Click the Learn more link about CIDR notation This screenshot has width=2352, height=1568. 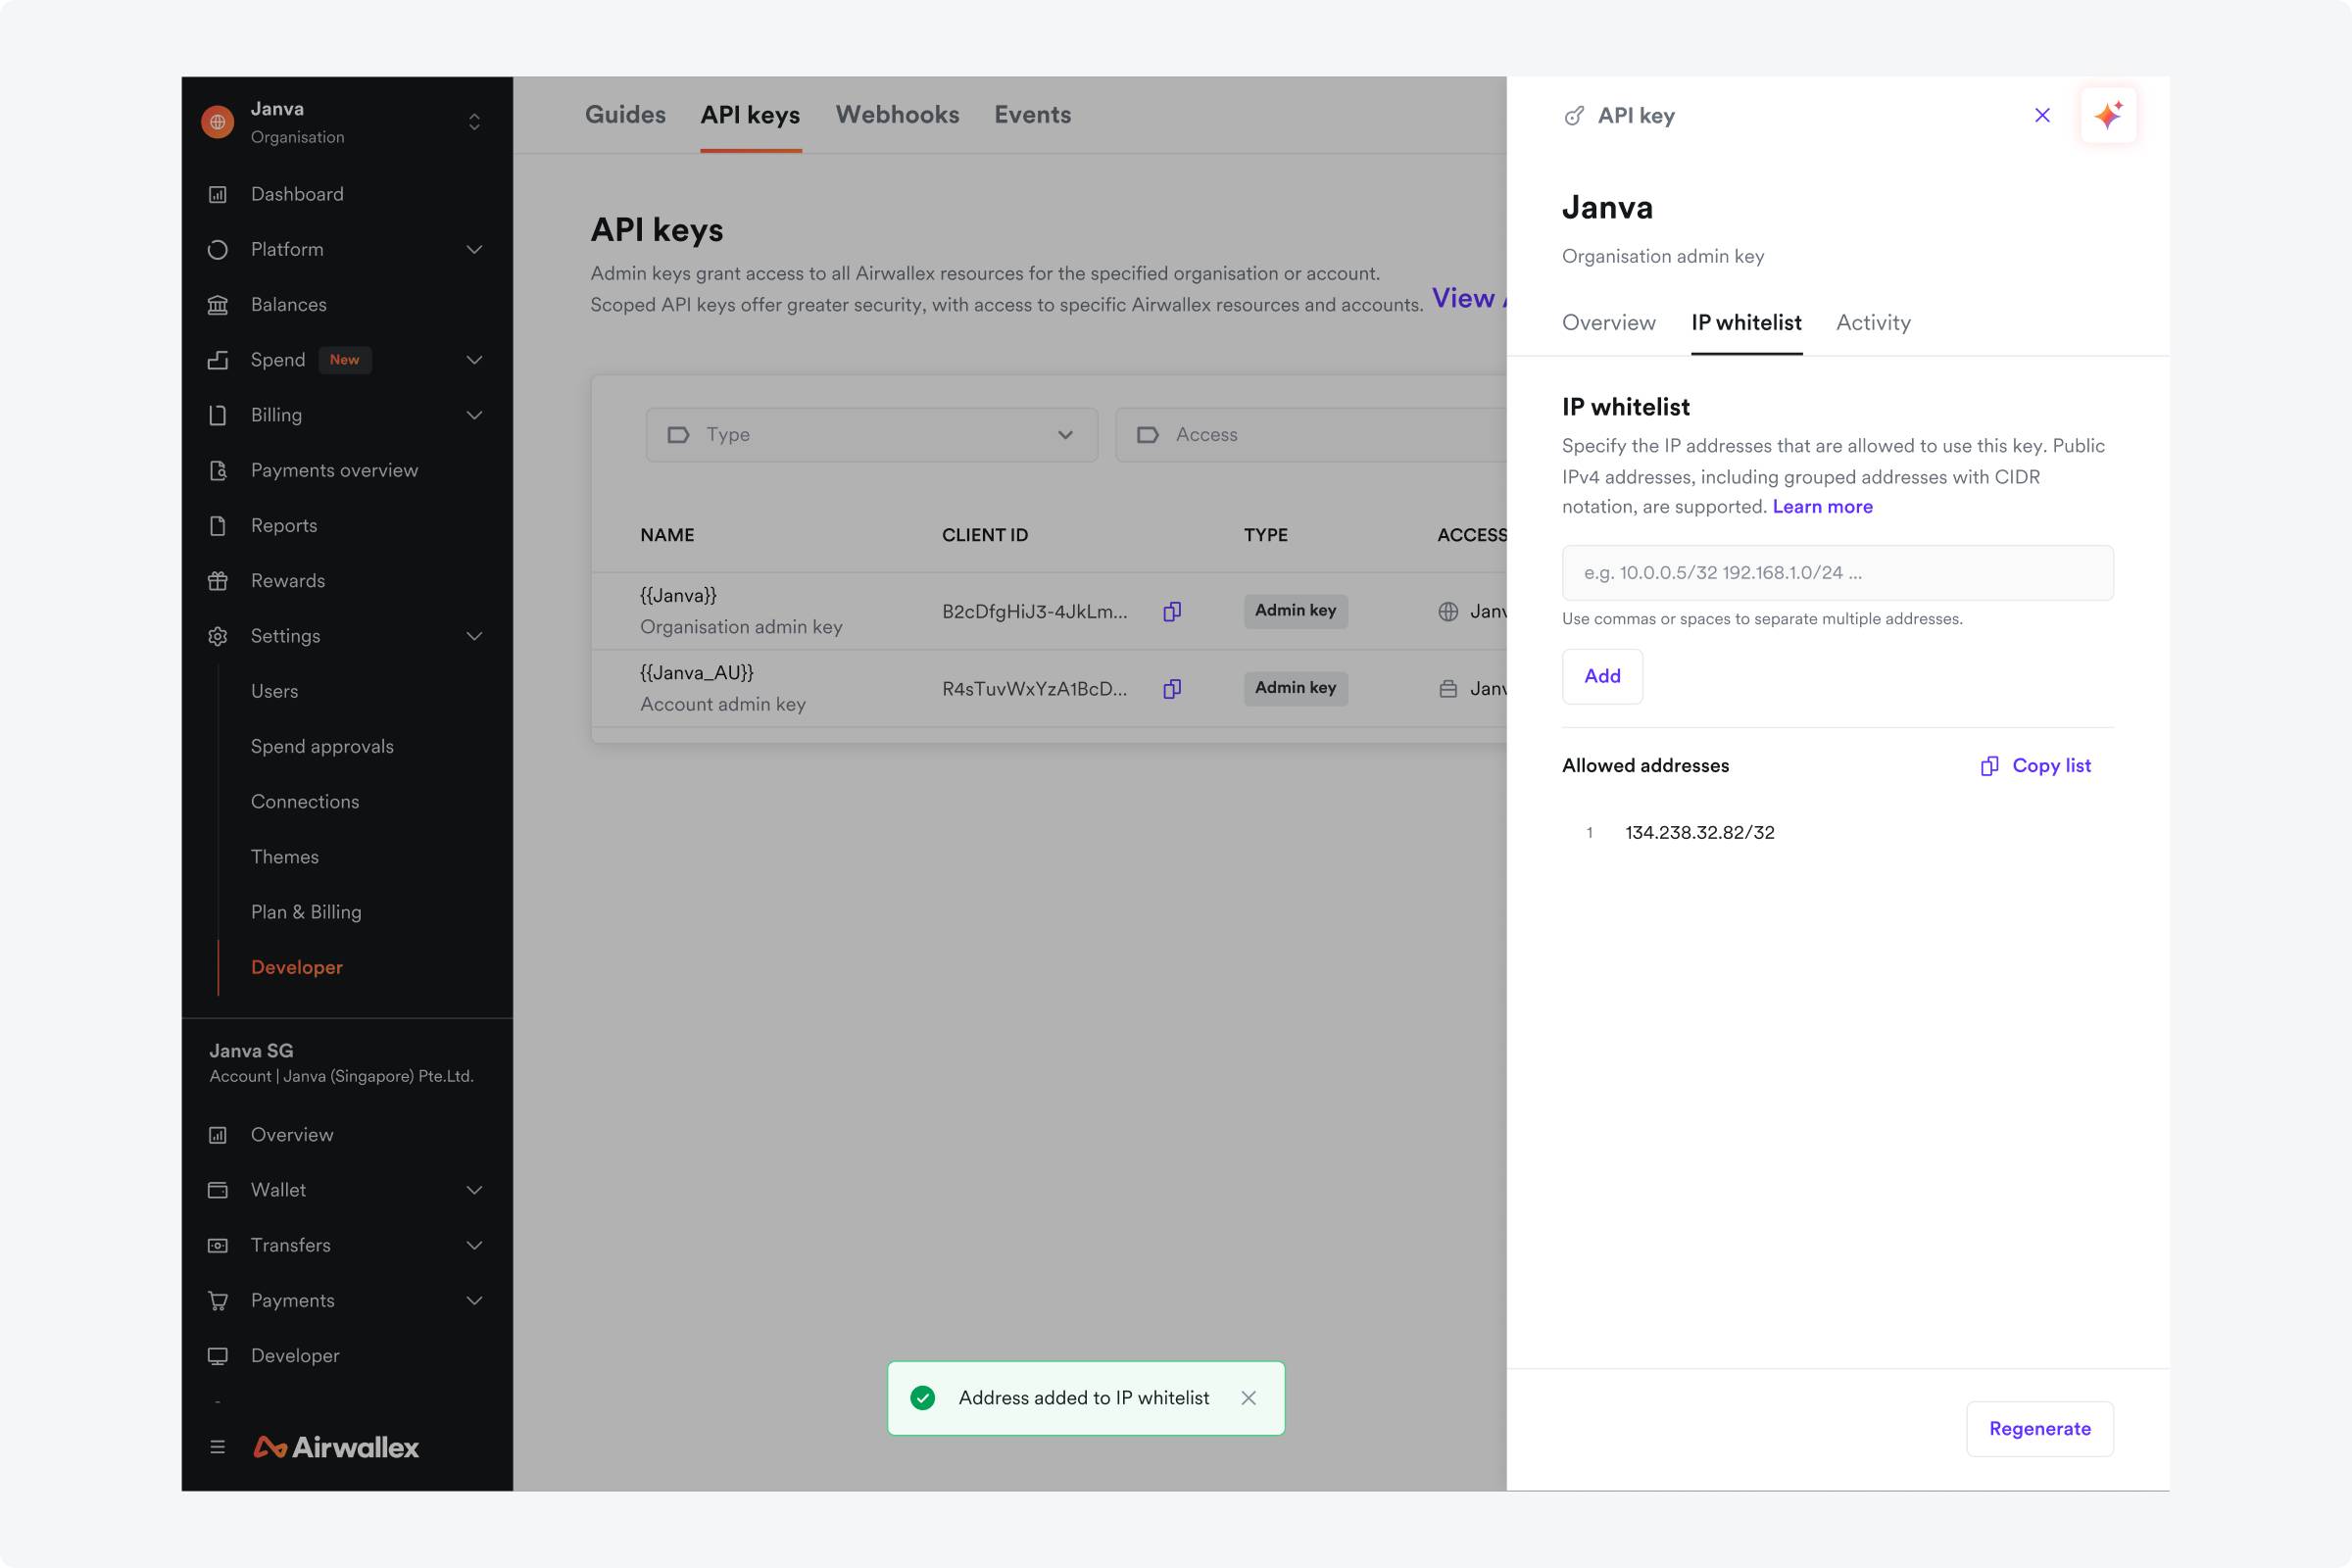1822,506
